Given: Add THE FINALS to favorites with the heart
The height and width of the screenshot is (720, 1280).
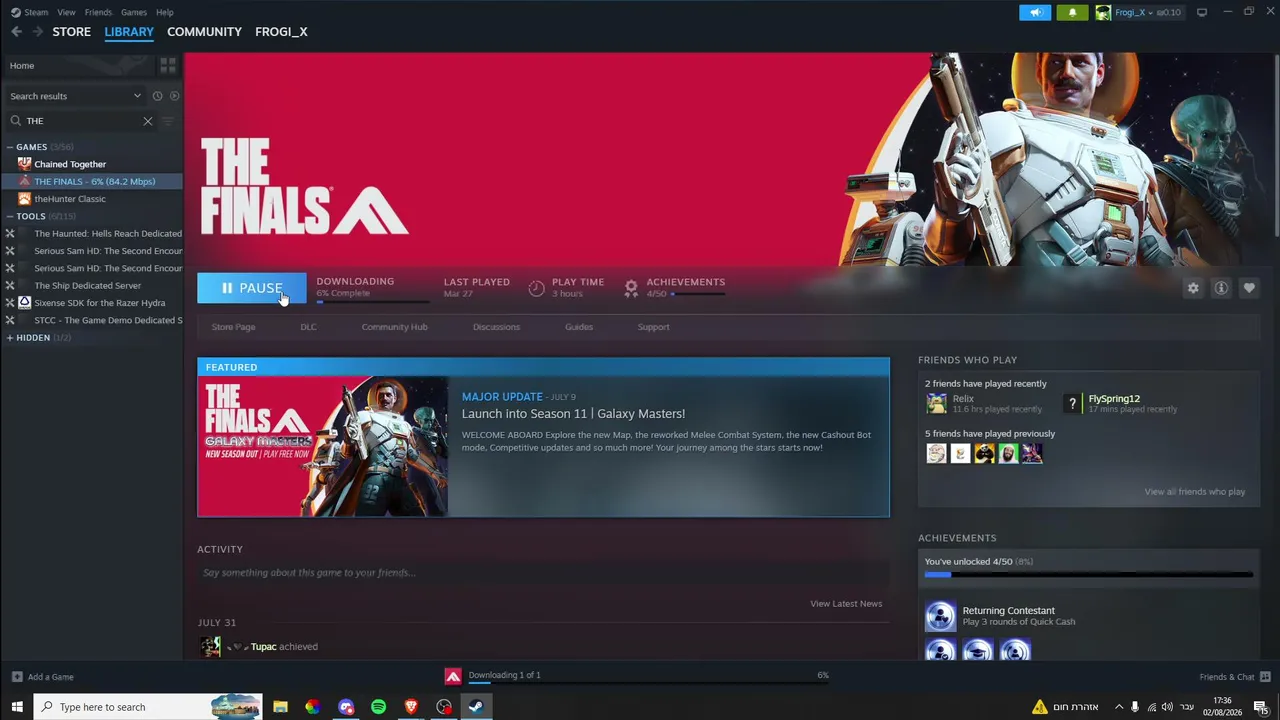Looking at the screenshot, I should pos(1249,288).
